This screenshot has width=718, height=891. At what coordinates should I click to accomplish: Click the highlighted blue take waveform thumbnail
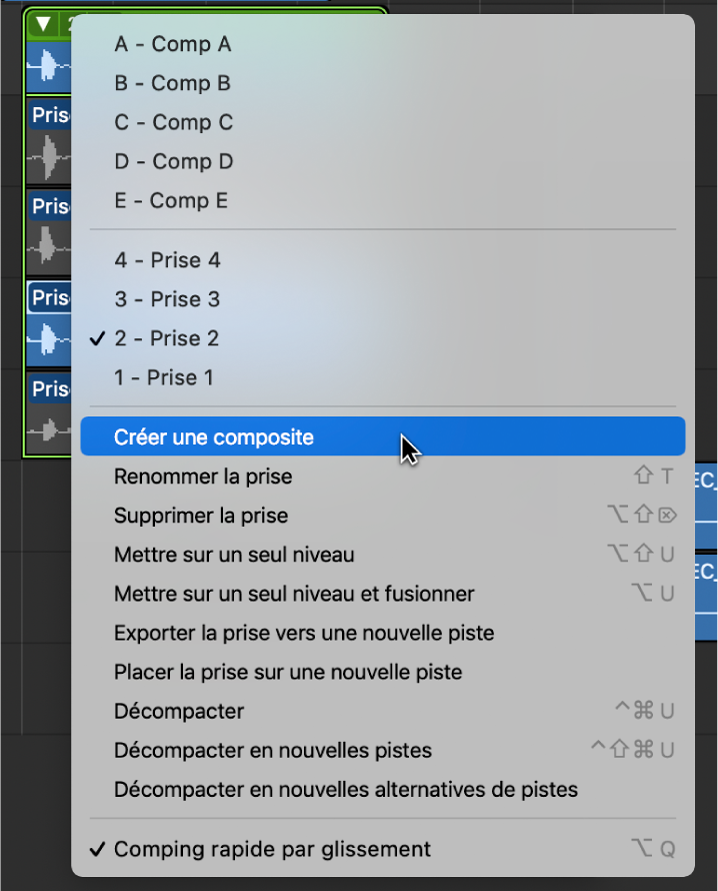pyautogui.click(x=48, y=67)
